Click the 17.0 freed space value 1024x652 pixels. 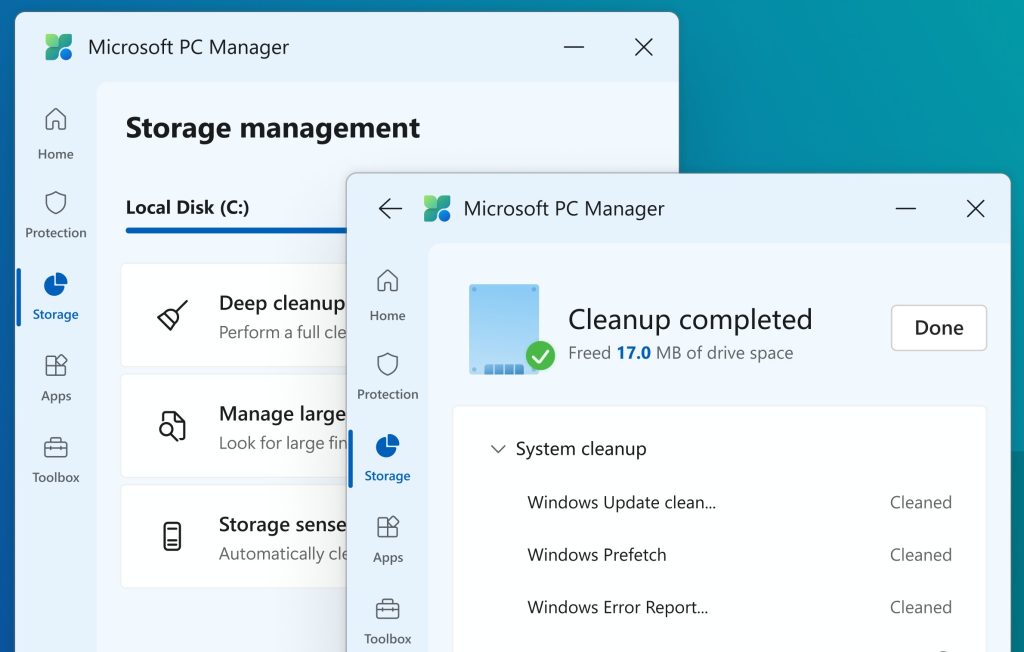point(633,353)
